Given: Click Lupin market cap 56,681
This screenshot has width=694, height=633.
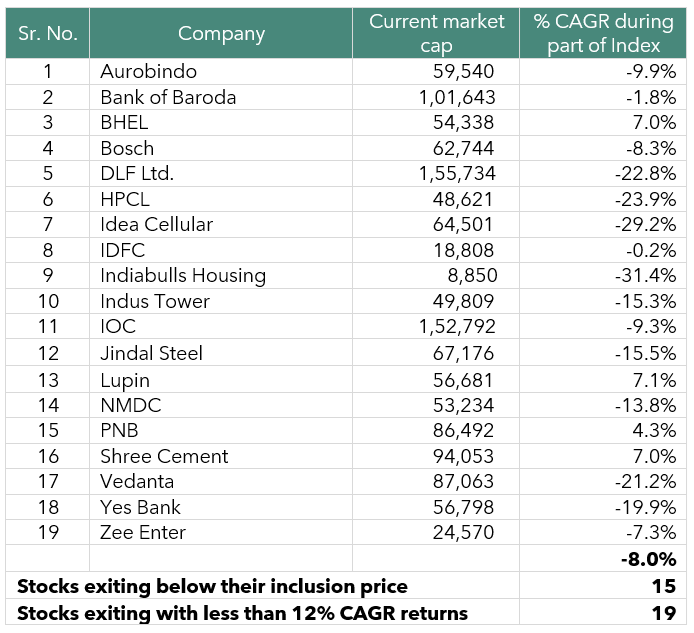Looking at the screenshot, I should click(x=463, y=380).
